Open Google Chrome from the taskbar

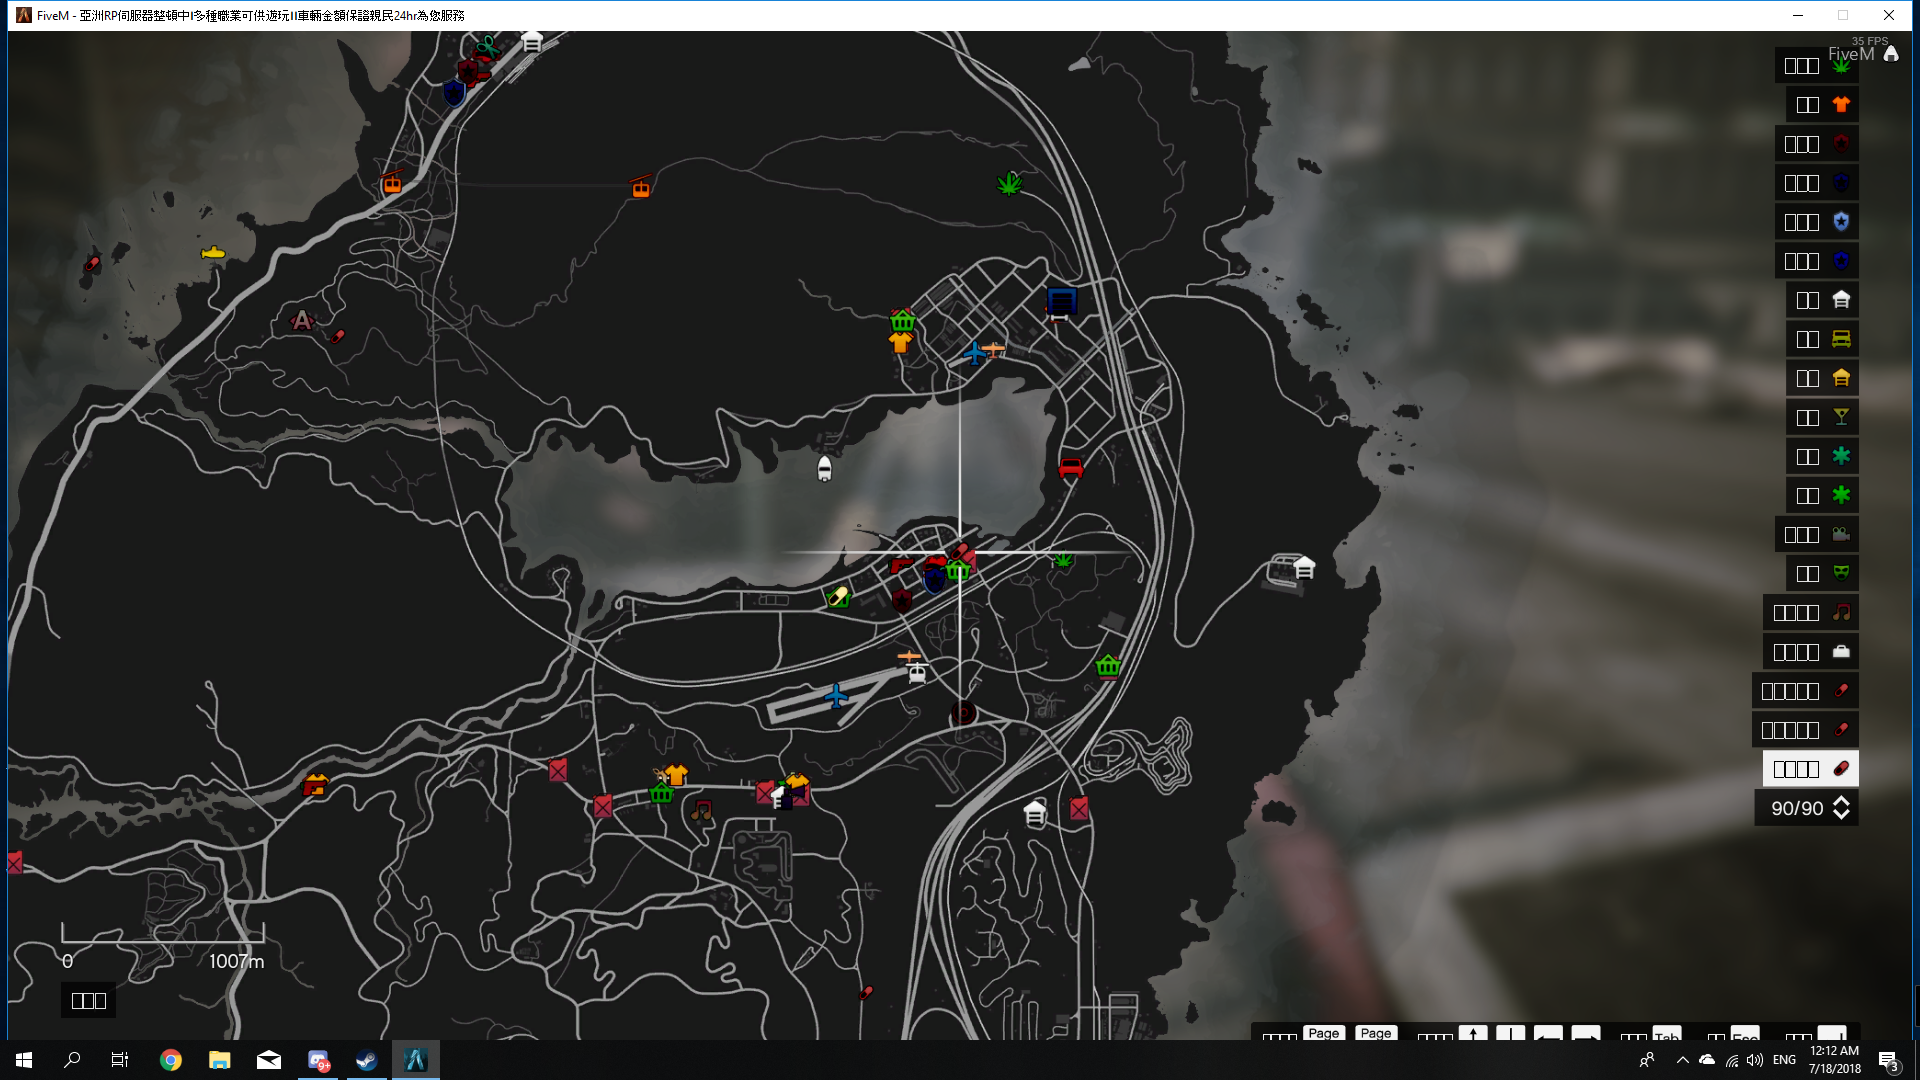[171, 1060]
